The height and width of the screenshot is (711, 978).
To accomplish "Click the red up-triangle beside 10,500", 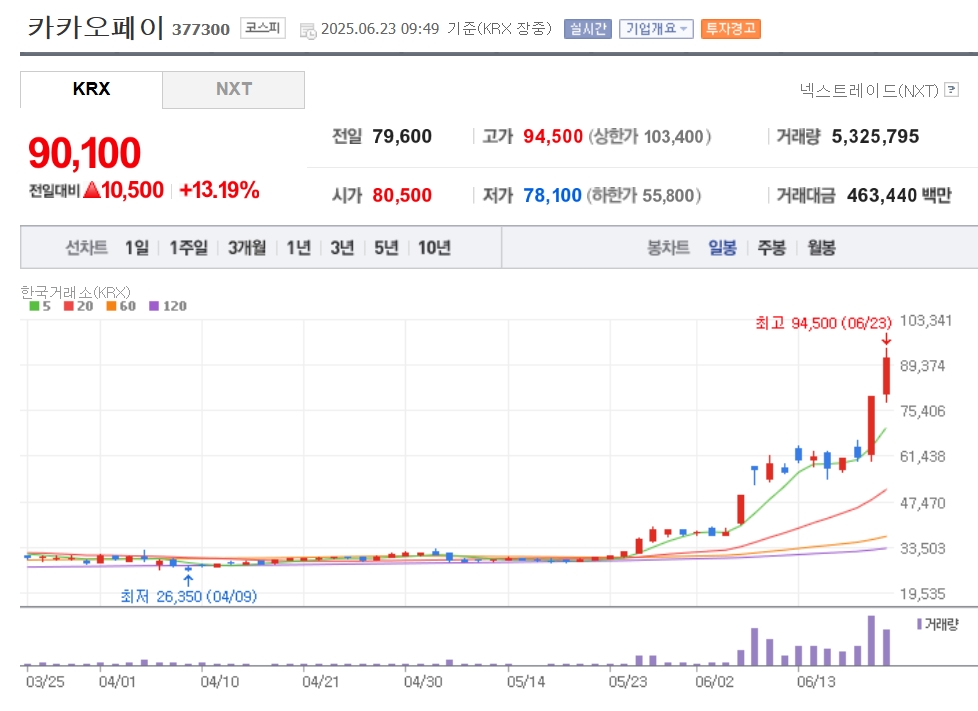I will coord(92,190).
